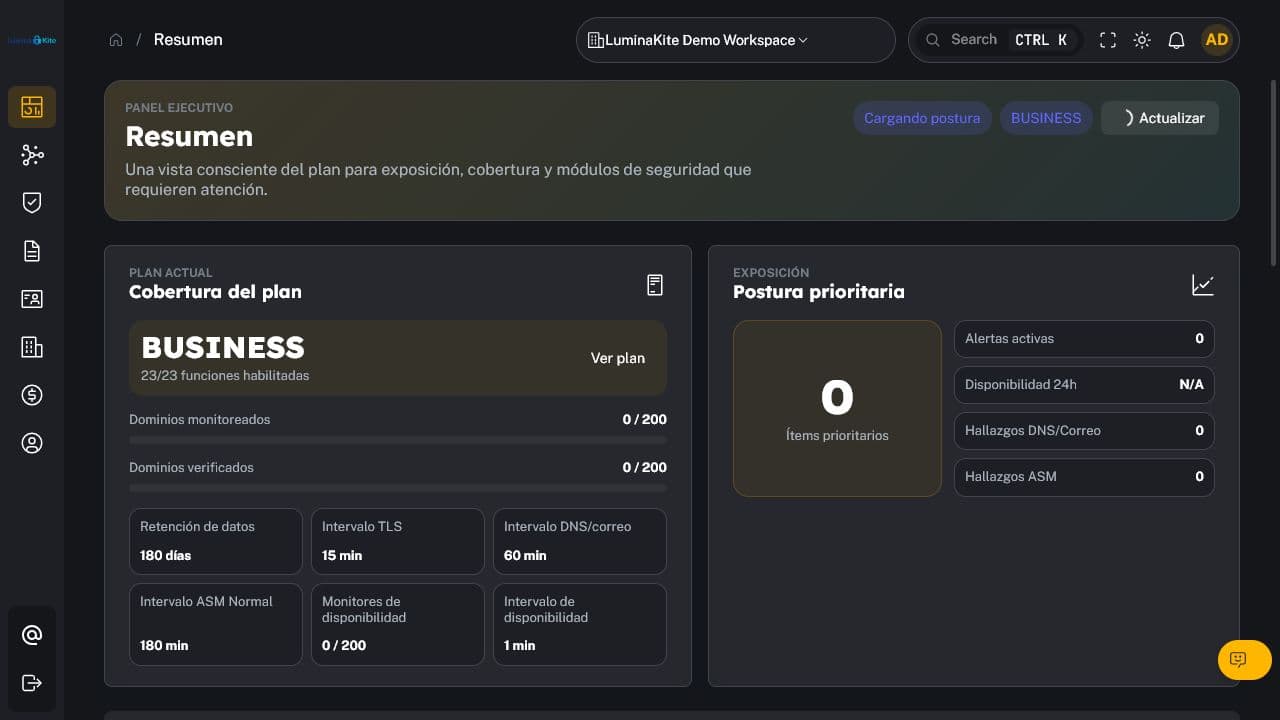Viewport: 1280px width, 720px height.
Task: Select the Alertas activas row
Action: [1084, 339]
